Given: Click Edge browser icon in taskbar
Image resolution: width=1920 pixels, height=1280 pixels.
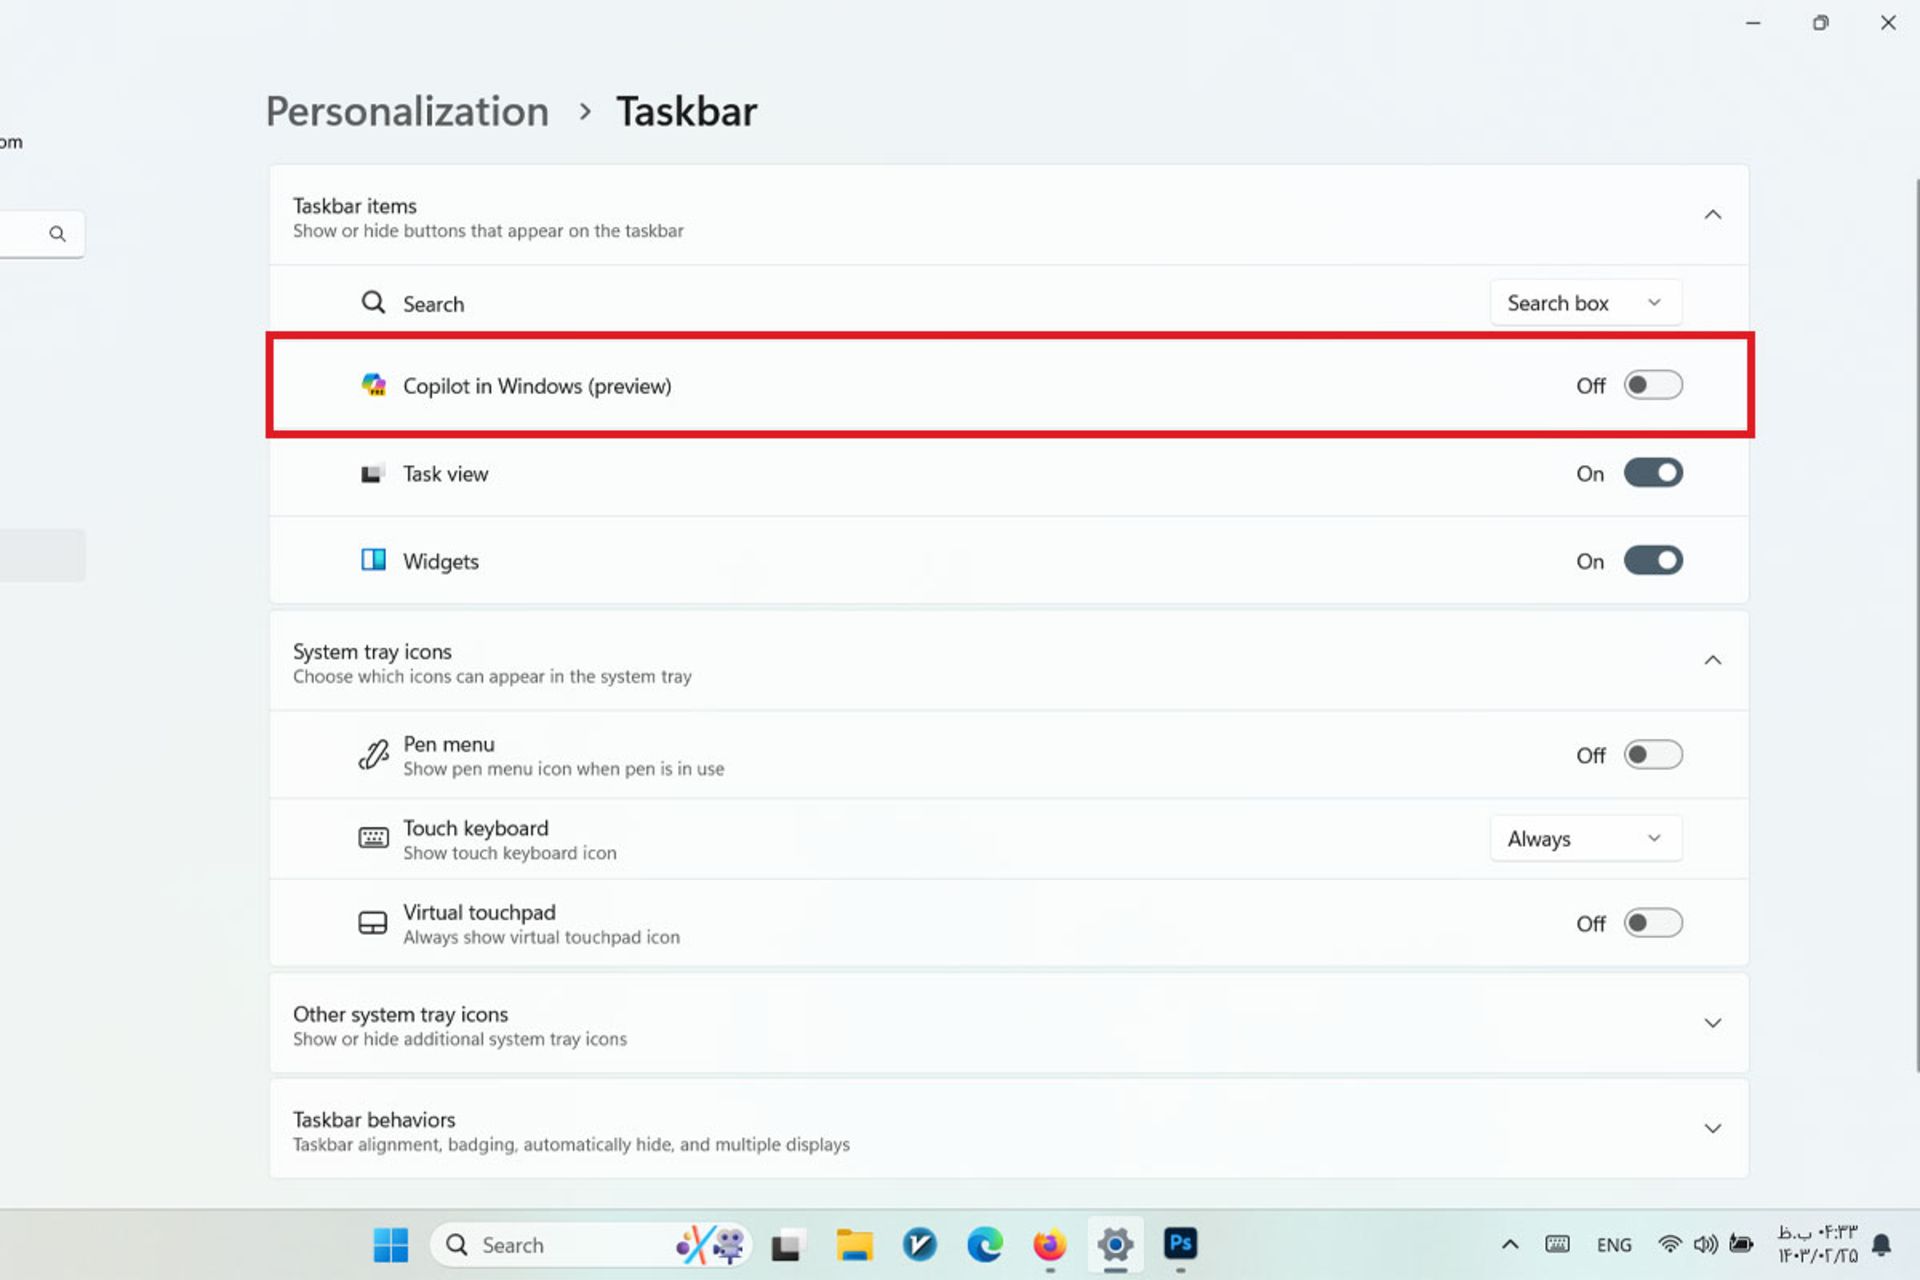Looking at the screenshot, I should pyautogui.click(x=983, y=1244).
